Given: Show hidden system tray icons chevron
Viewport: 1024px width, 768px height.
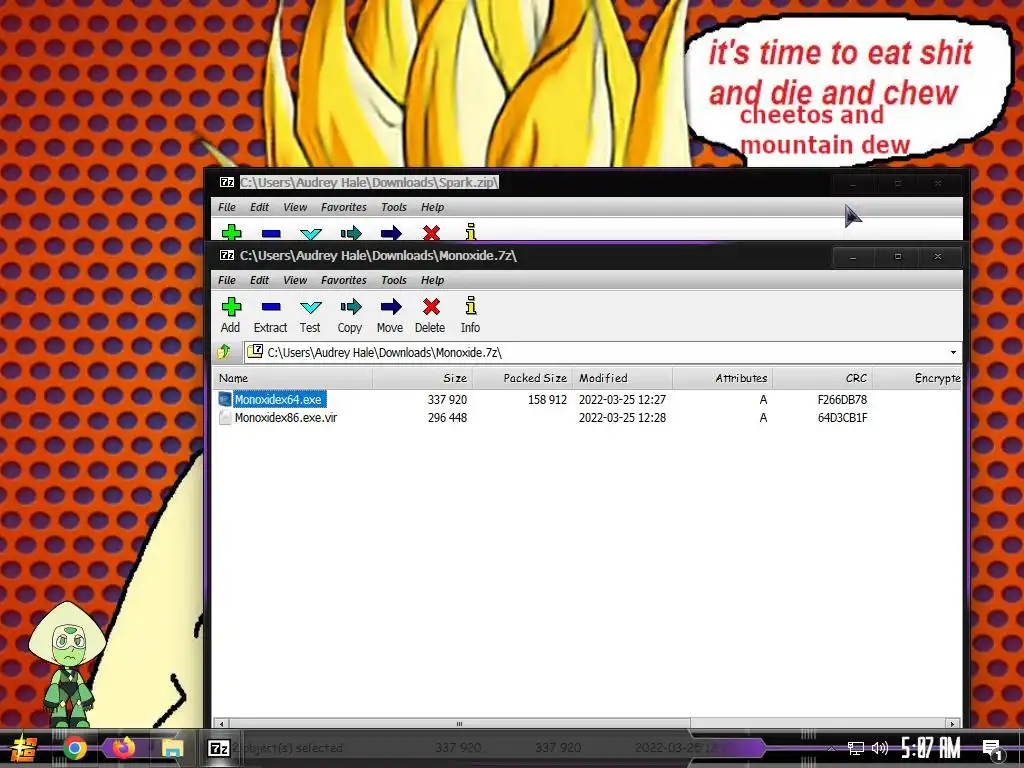Looking at the screenshot, I should (831, 748).
